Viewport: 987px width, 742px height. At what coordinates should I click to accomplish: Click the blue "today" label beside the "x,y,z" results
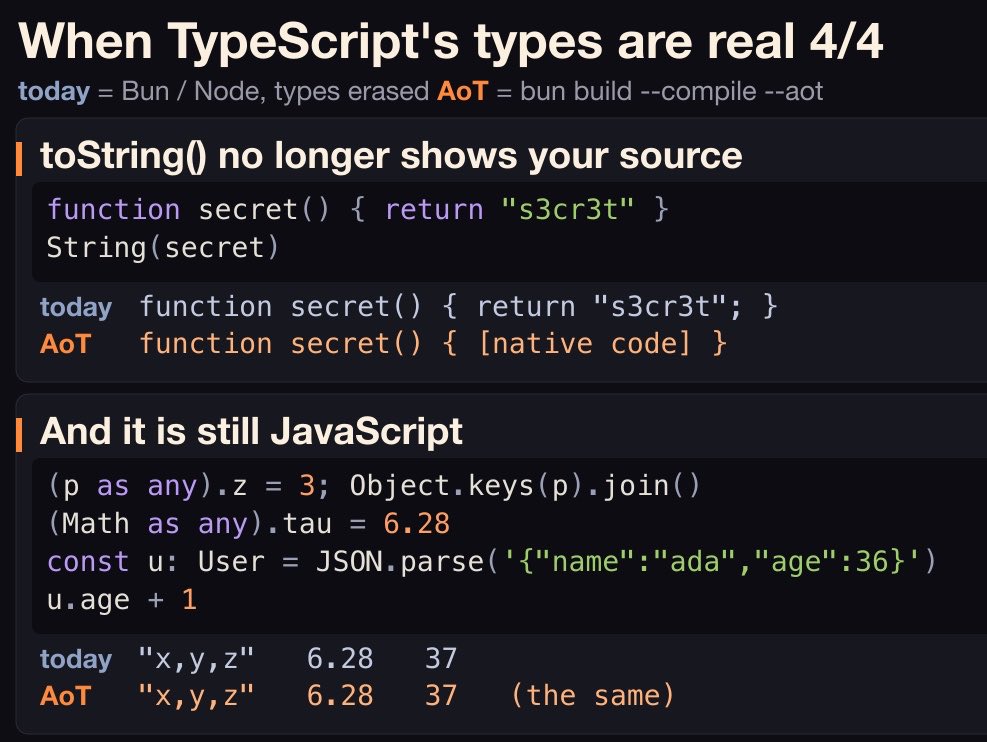tap(76, 660)
